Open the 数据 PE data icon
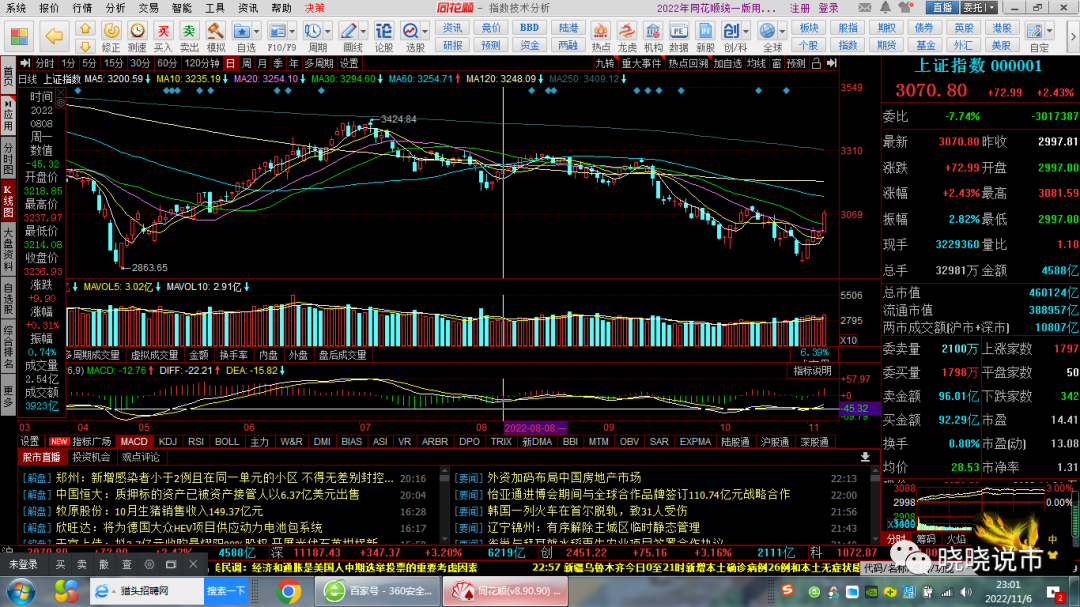 (x=678, y=31)
